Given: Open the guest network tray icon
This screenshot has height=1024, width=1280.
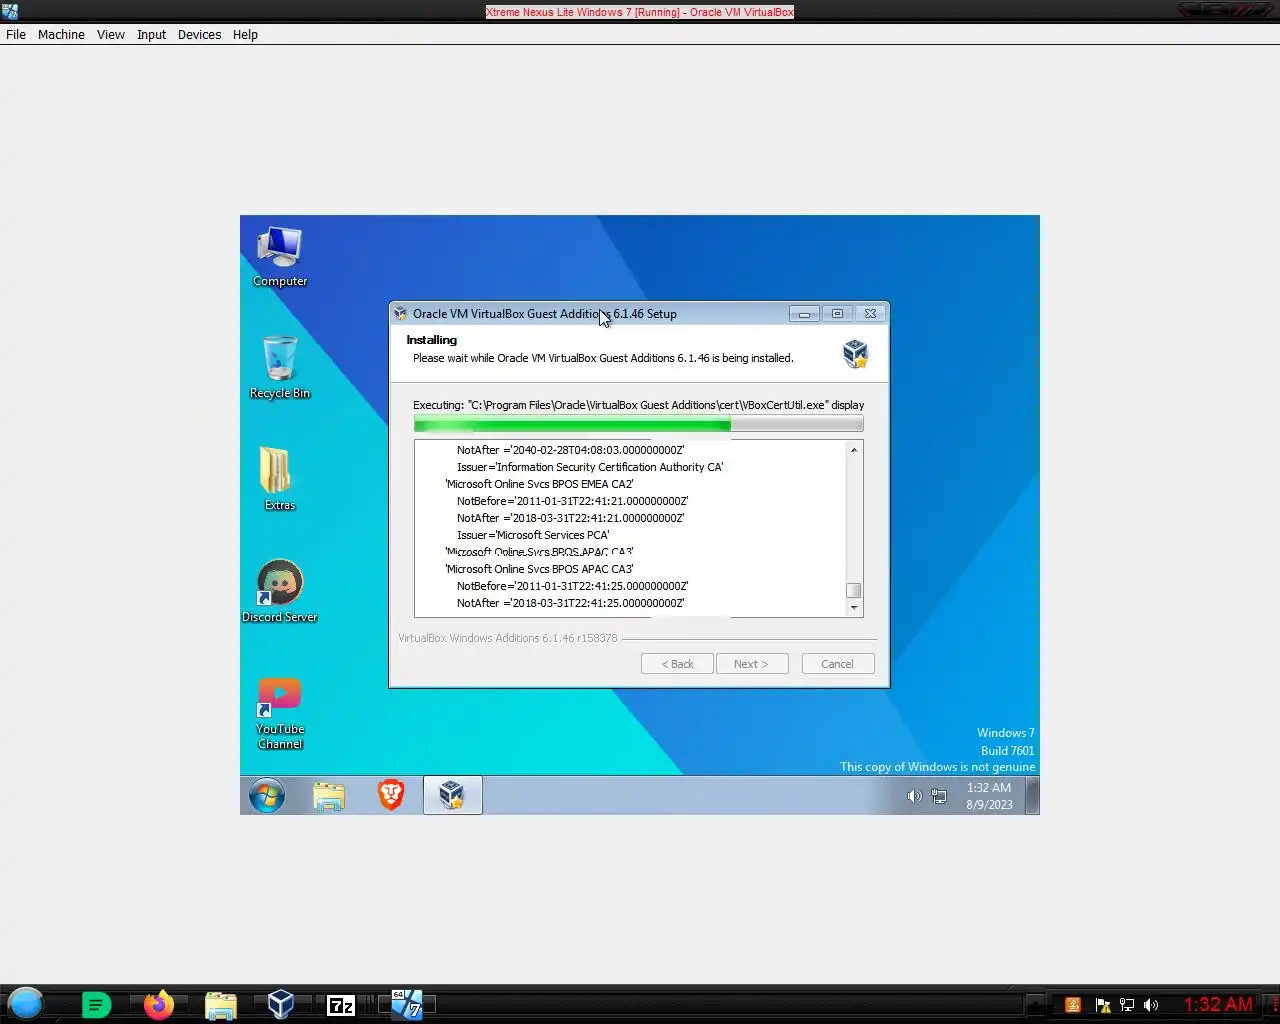Looking at the screenshot, I should [x=939, y=796].
